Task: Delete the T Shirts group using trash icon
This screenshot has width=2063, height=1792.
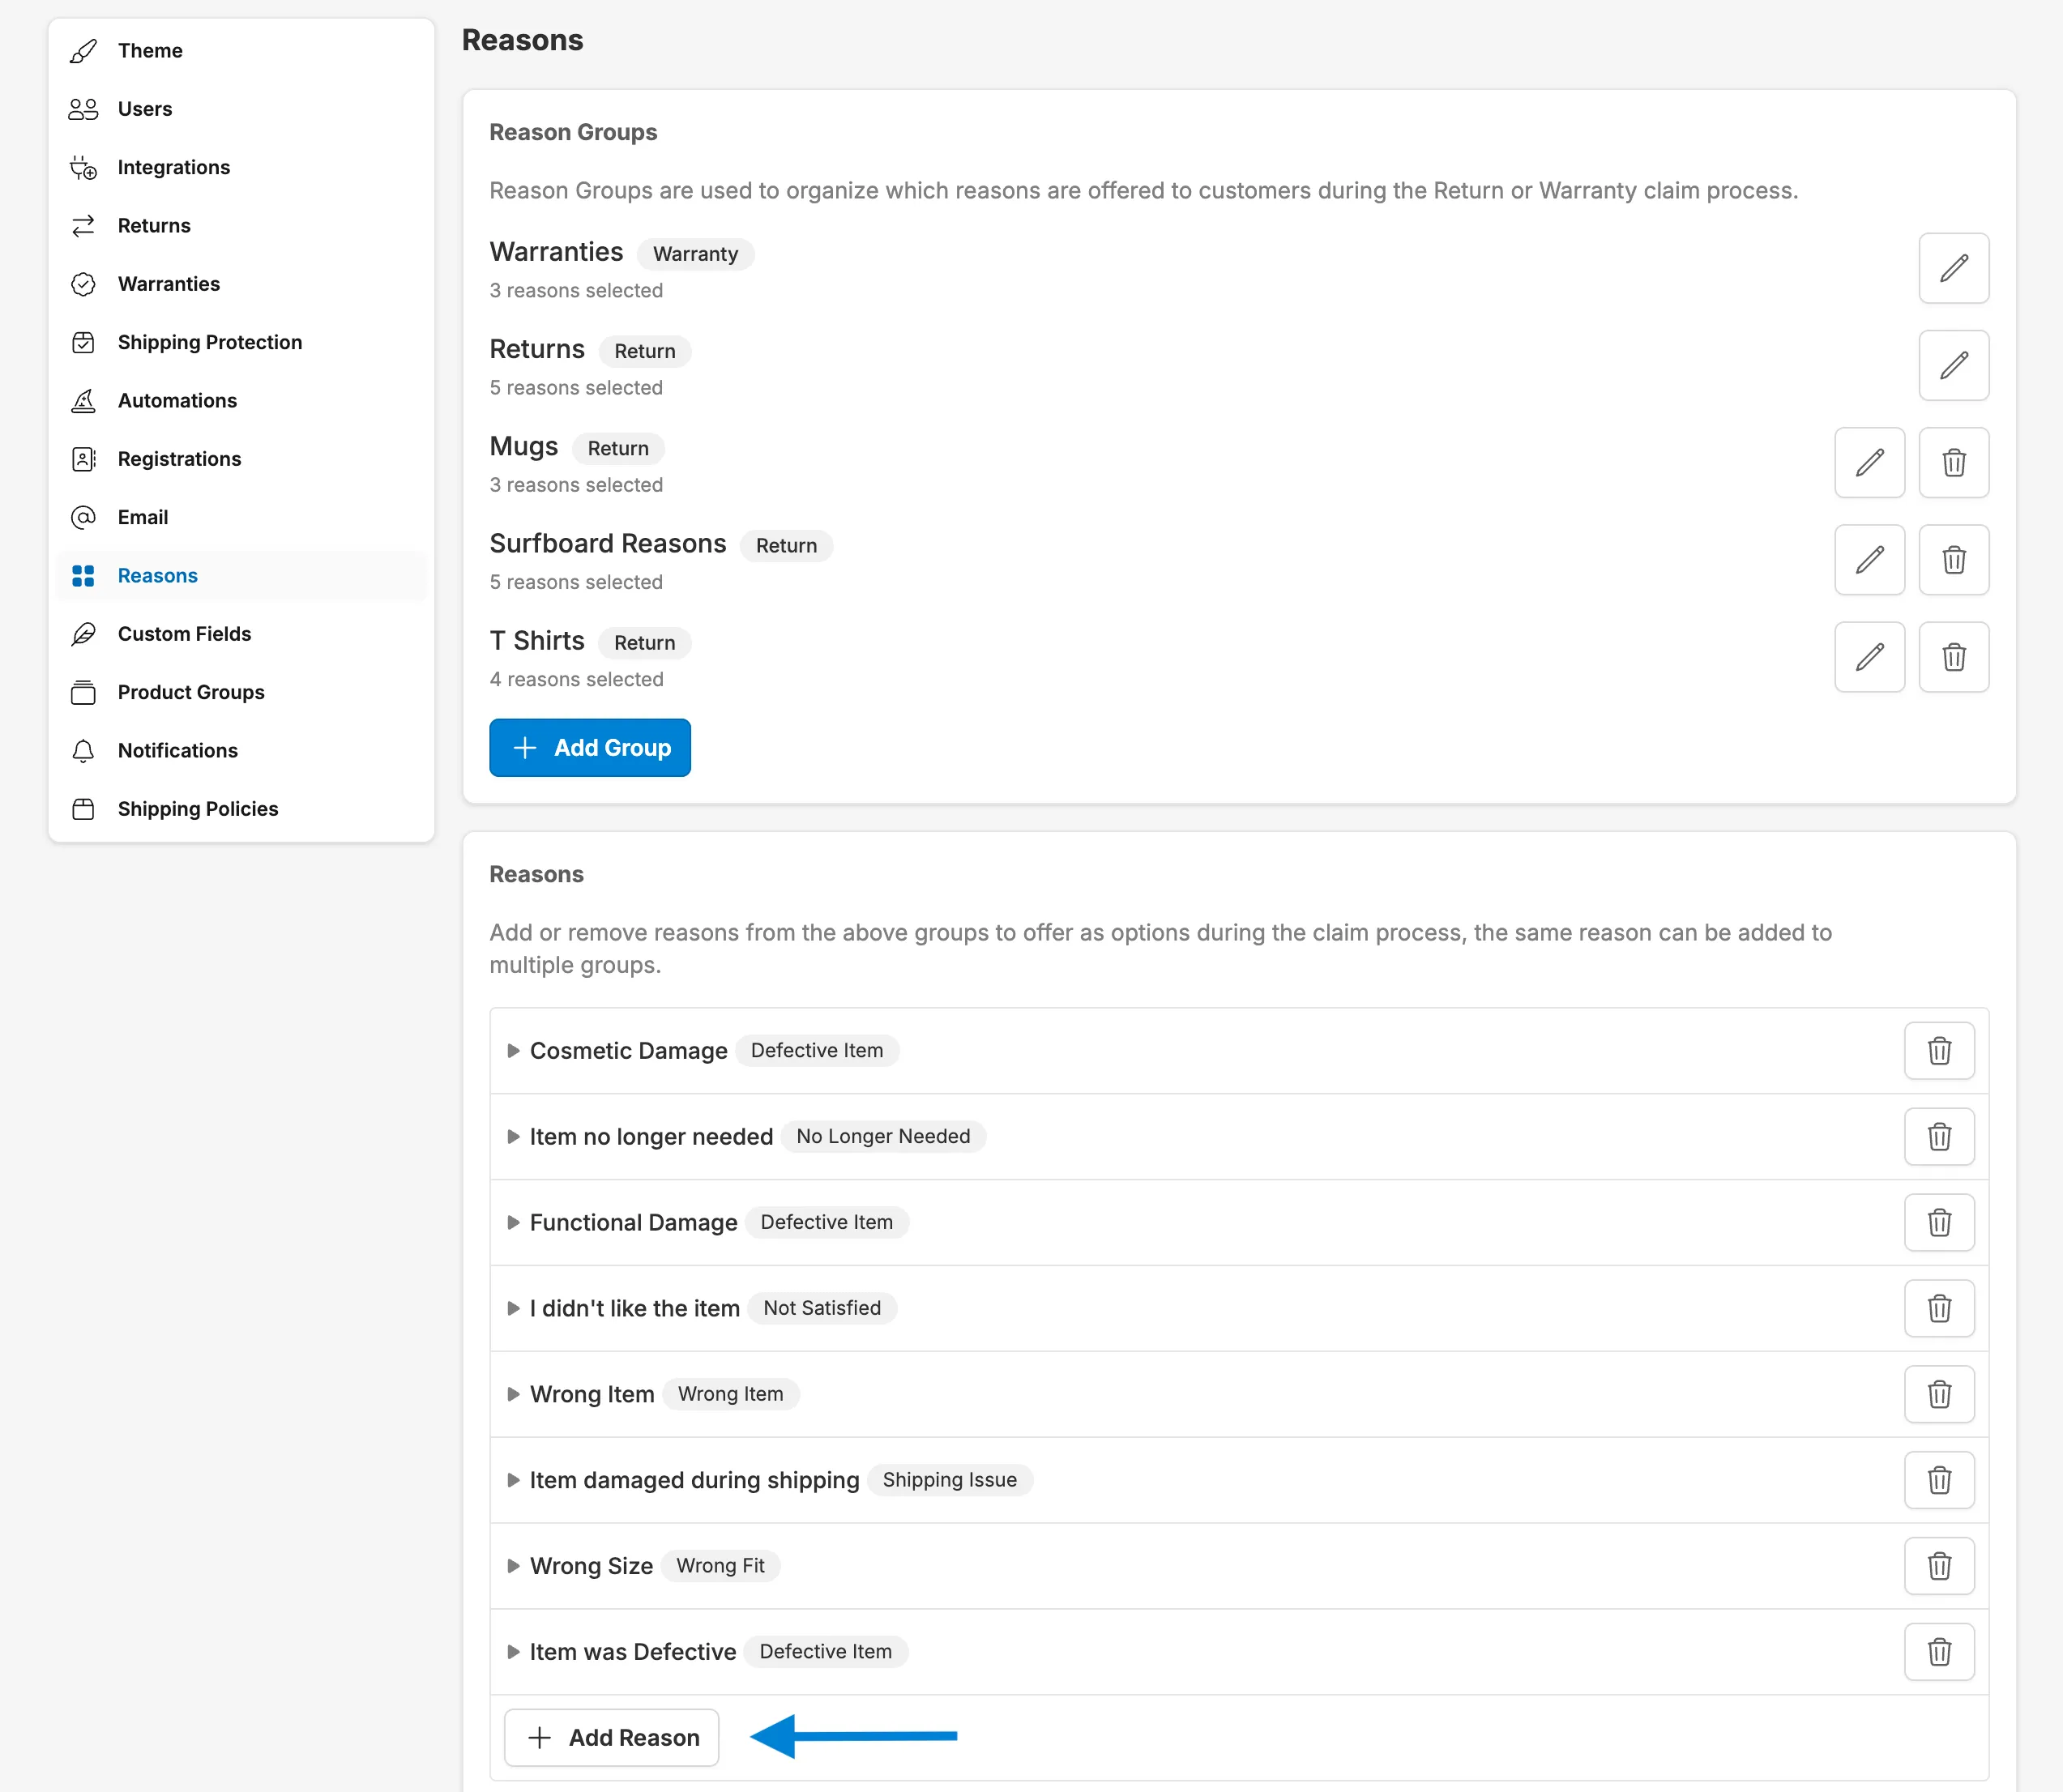Action: tap(1953, 656)
